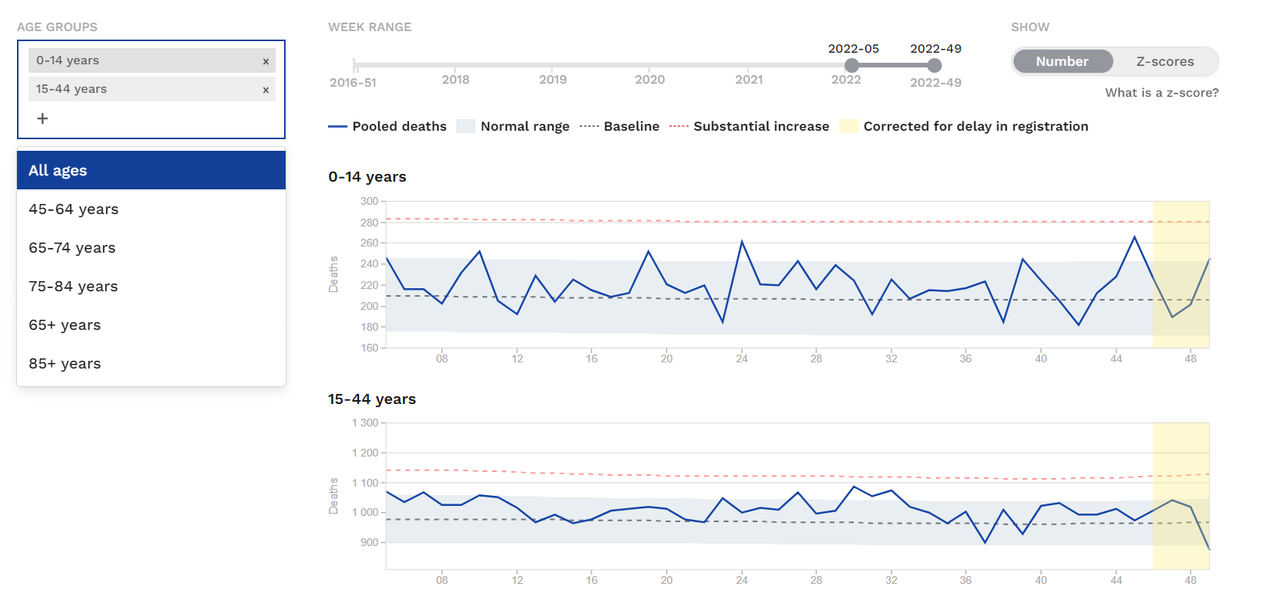1280x615 pixels.
Task: Click the 'SHOW' heading
Action: [x=1030, y=27]
